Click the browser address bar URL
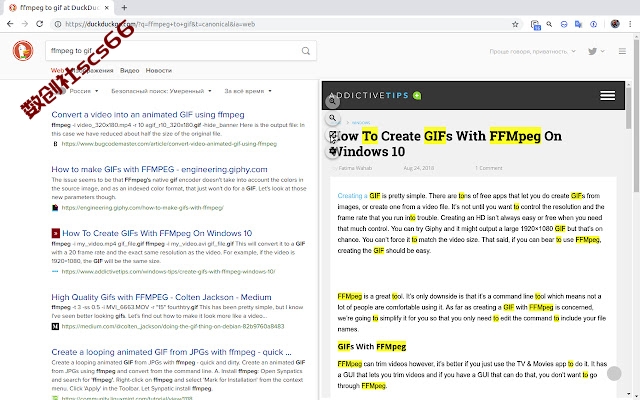Image resolution: width=640 pixels, height=400 pixels. pyautogui.click(x=160, y=24)
